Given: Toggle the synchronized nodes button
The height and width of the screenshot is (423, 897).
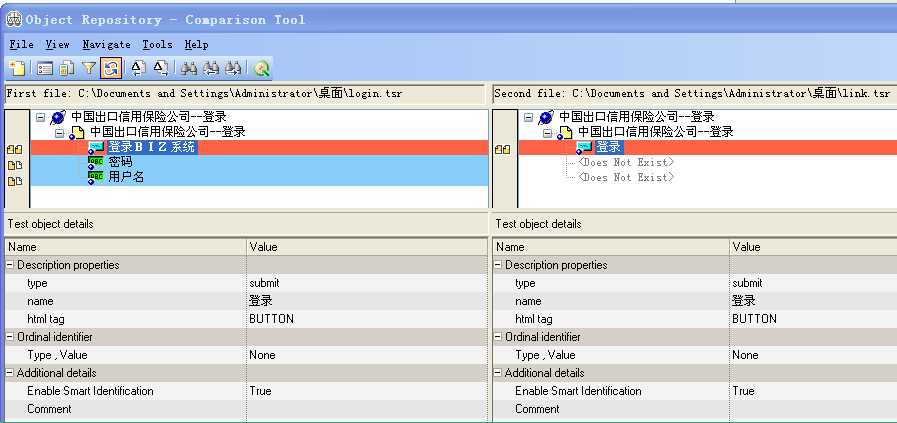Looking at the screenshot, I should (x=110, y=69).
